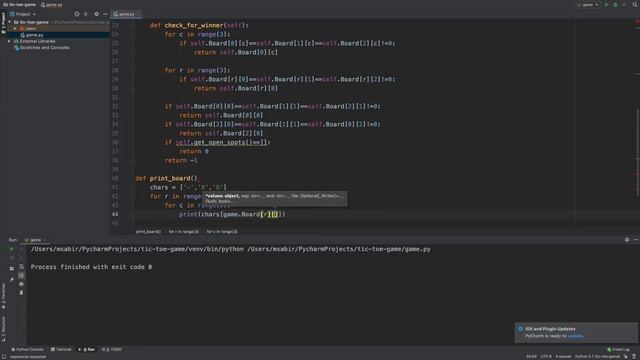
Task: Open the game run configuration dropdown
Action: 588,4
